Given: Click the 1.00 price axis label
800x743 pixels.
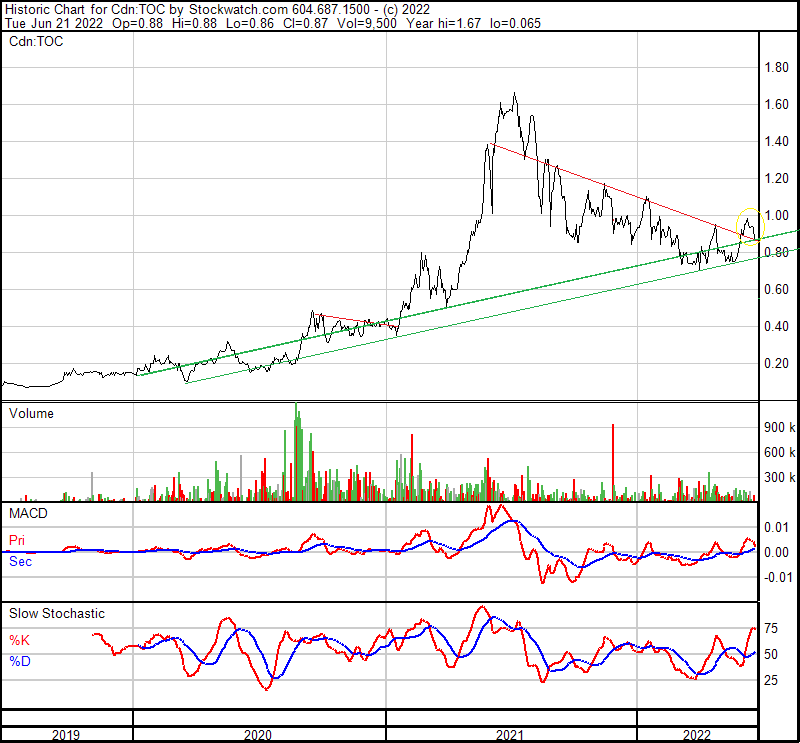Looking at the screenshot, I should click(776, 215).
